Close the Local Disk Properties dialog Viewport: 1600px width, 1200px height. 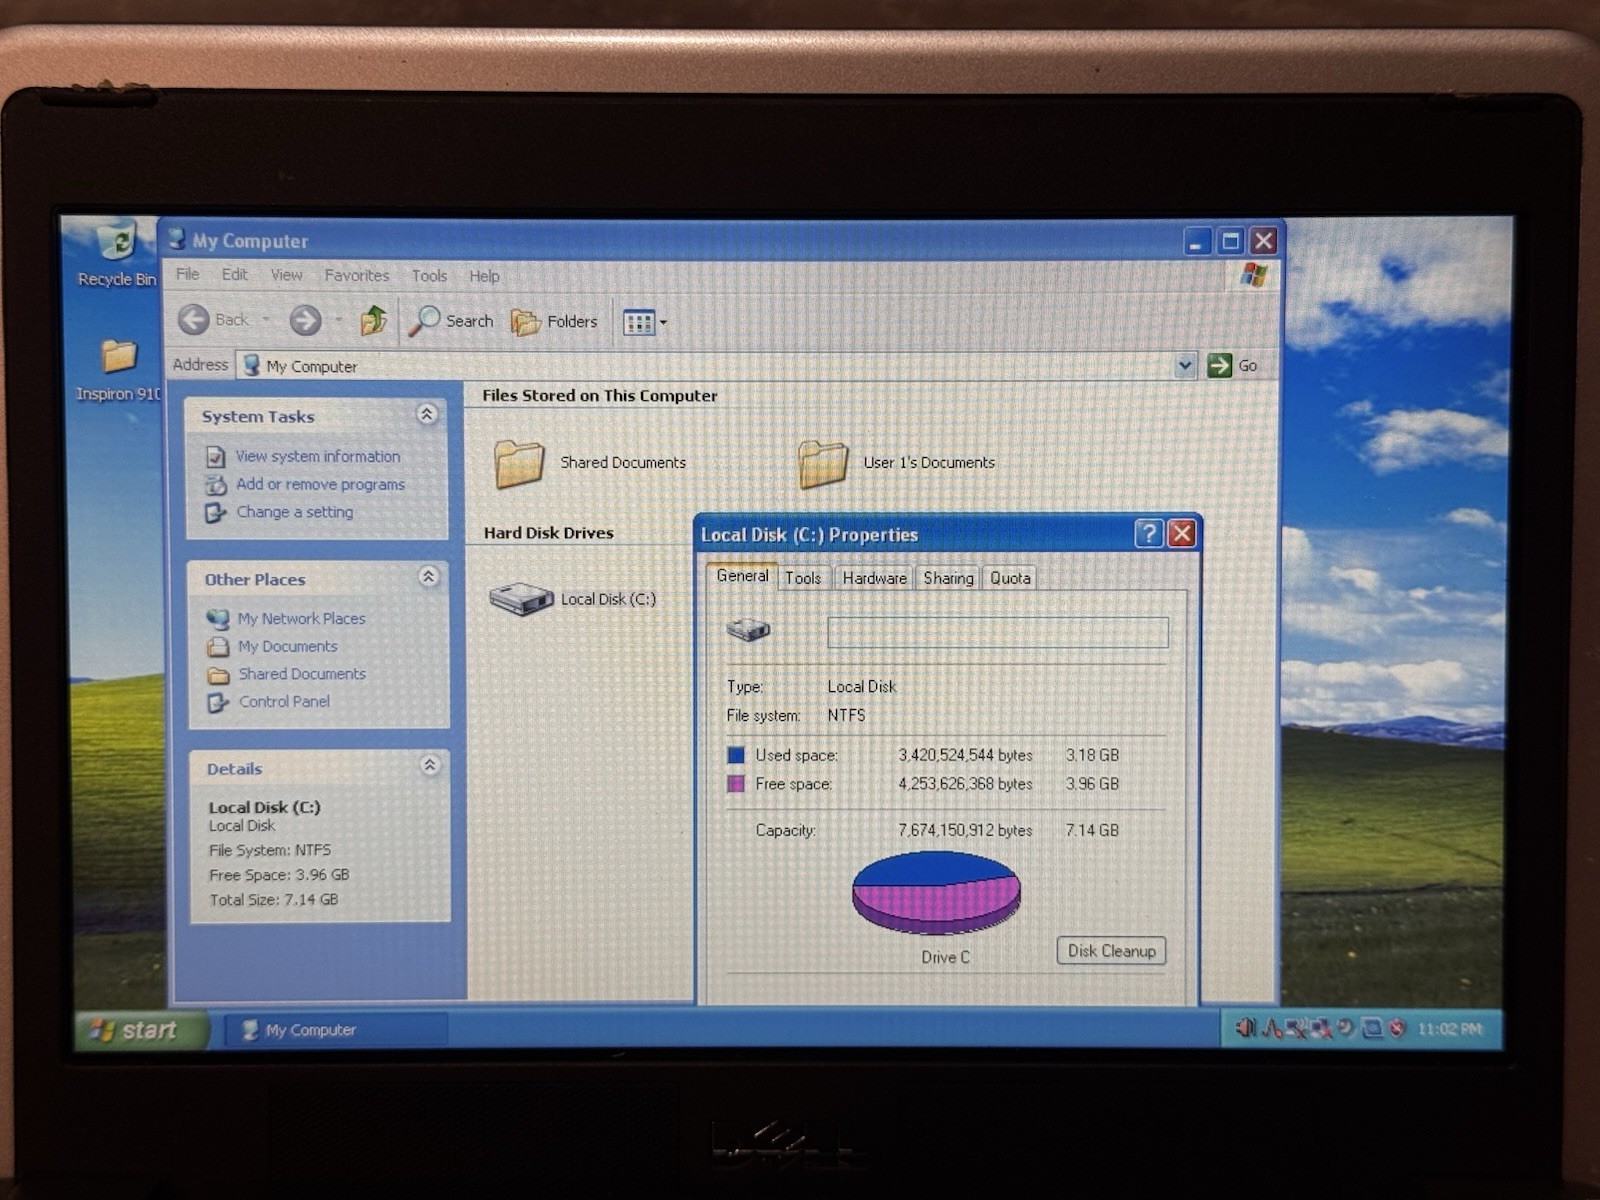[x=1182, y=534]
